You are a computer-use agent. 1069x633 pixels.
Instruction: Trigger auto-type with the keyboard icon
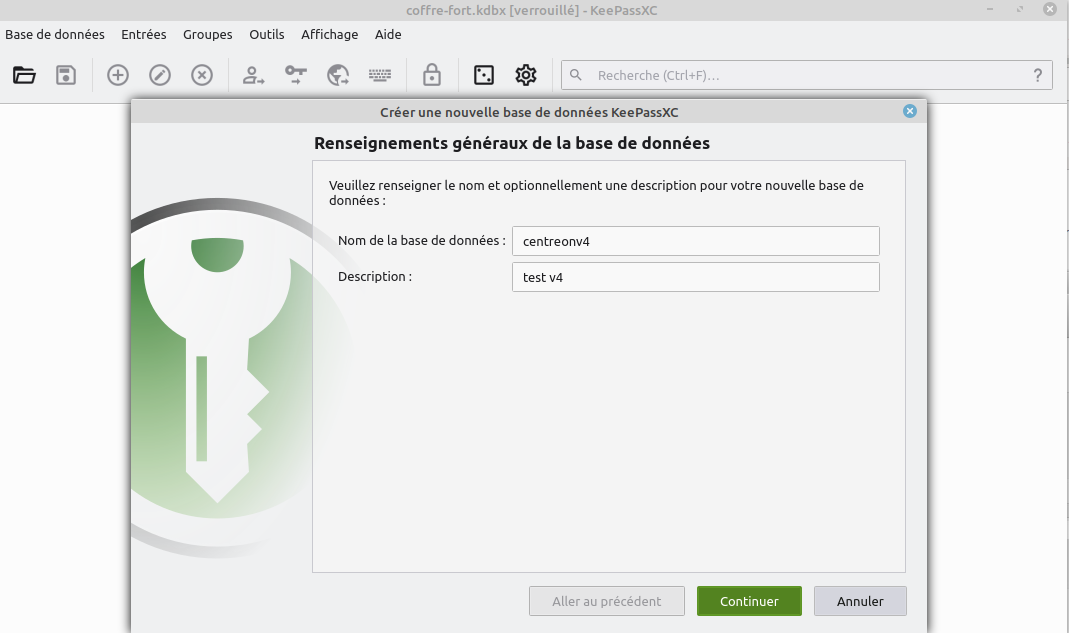pos(380,75)
